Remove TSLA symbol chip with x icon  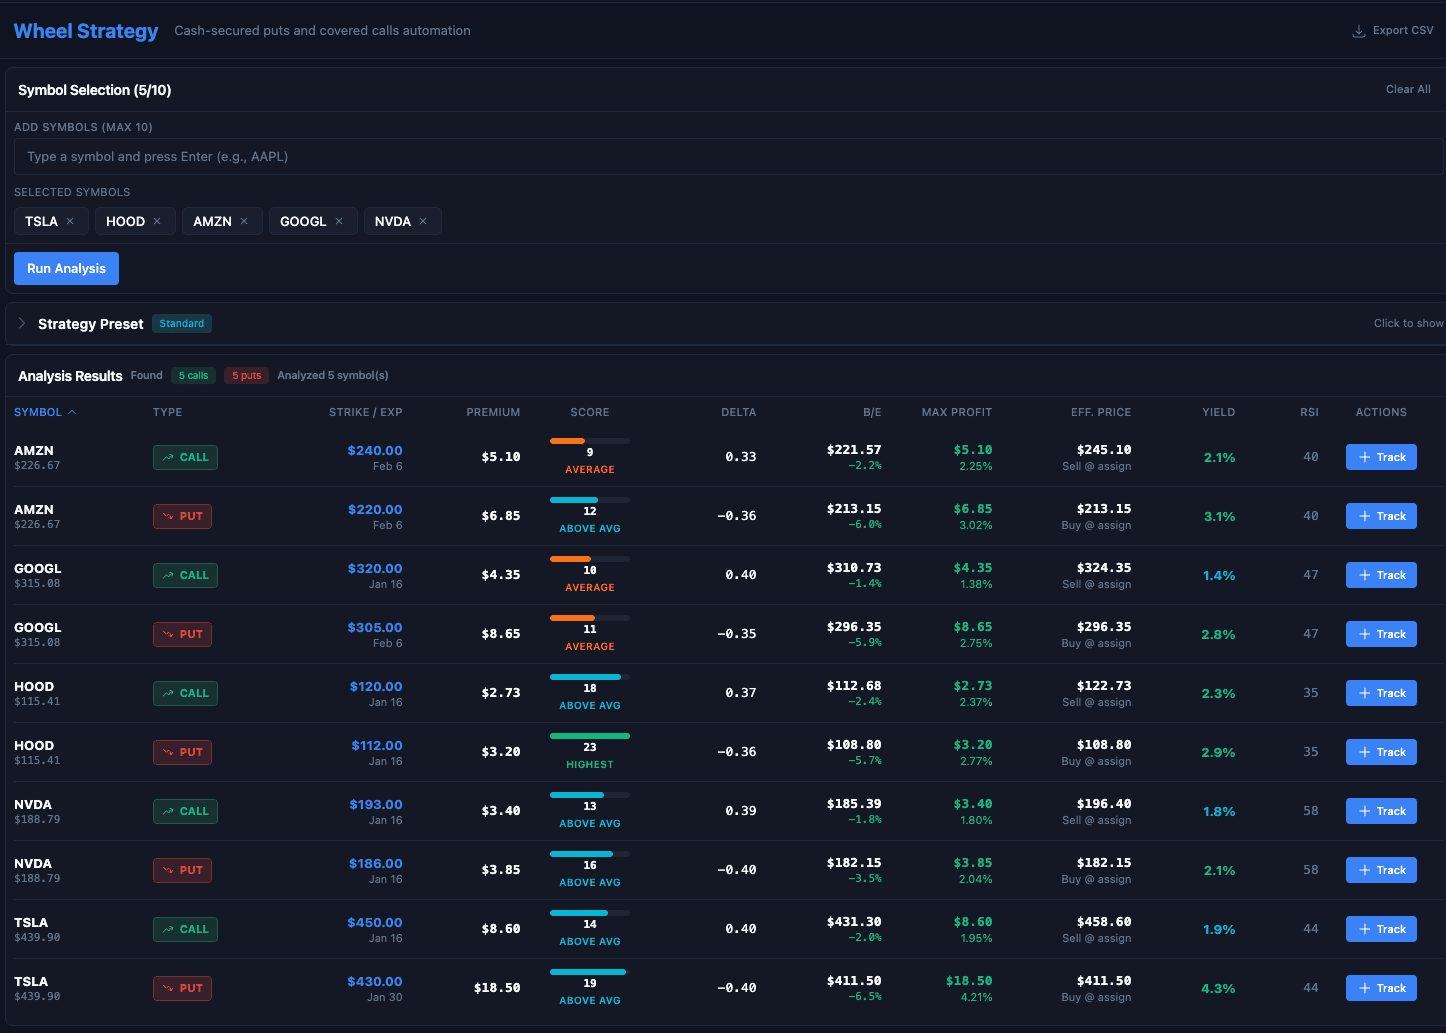(70, 221)
